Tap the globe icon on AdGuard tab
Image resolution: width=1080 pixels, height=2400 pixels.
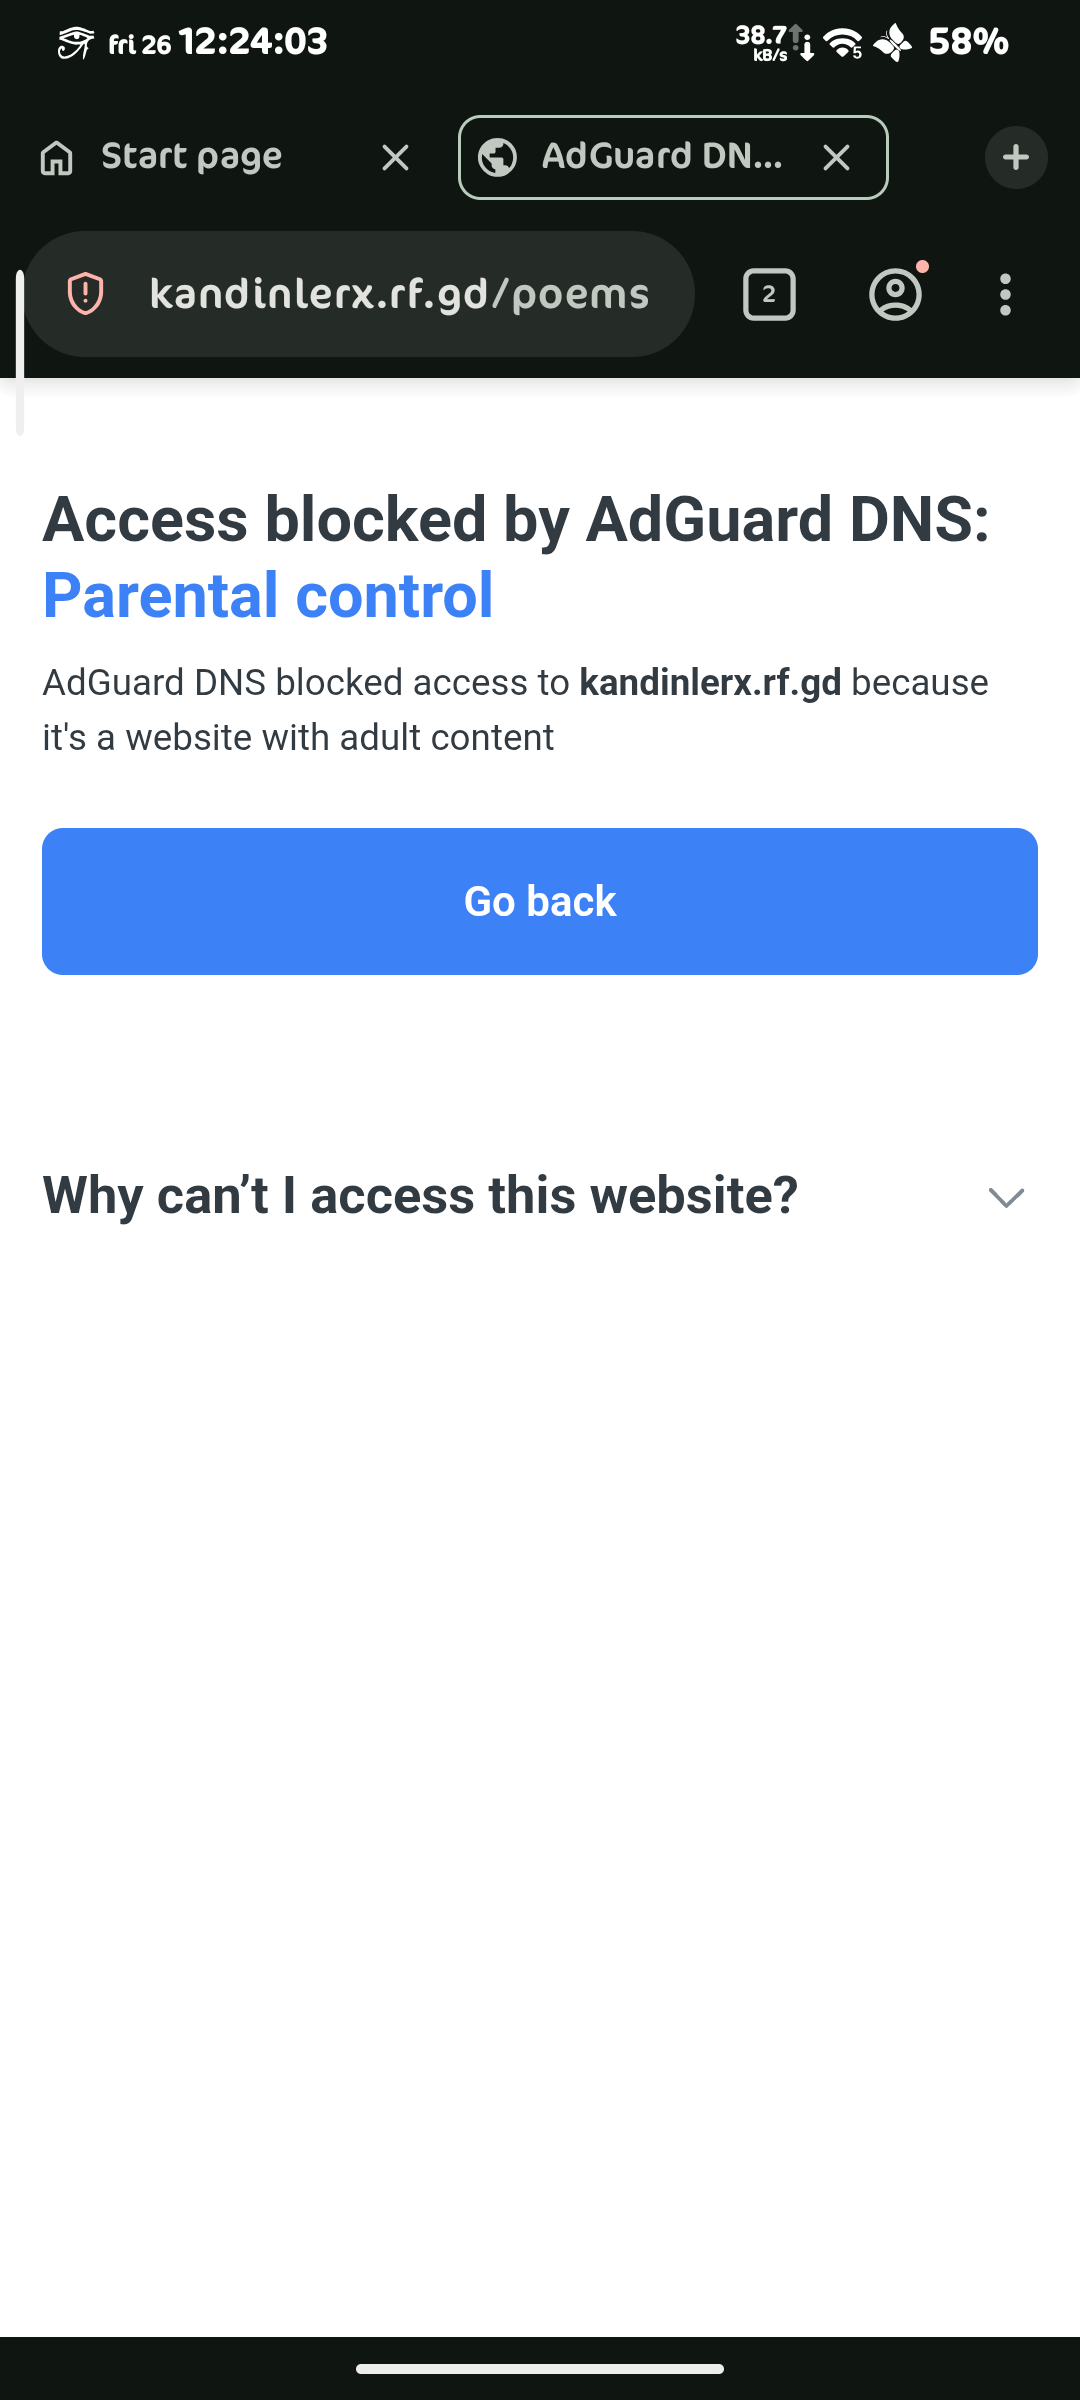tap(497, 157)
